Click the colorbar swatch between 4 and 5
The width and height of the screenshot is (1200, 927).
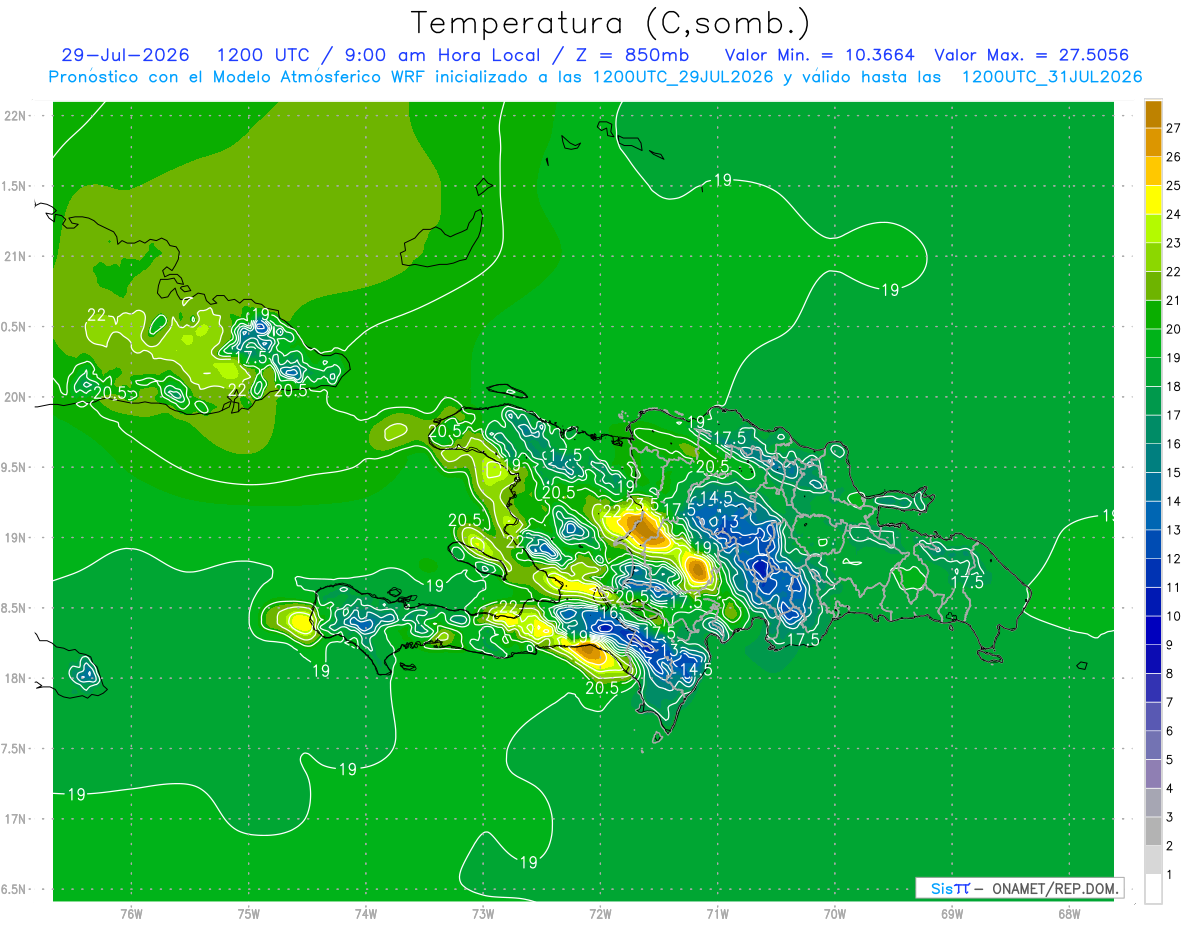pos(1153,775)
